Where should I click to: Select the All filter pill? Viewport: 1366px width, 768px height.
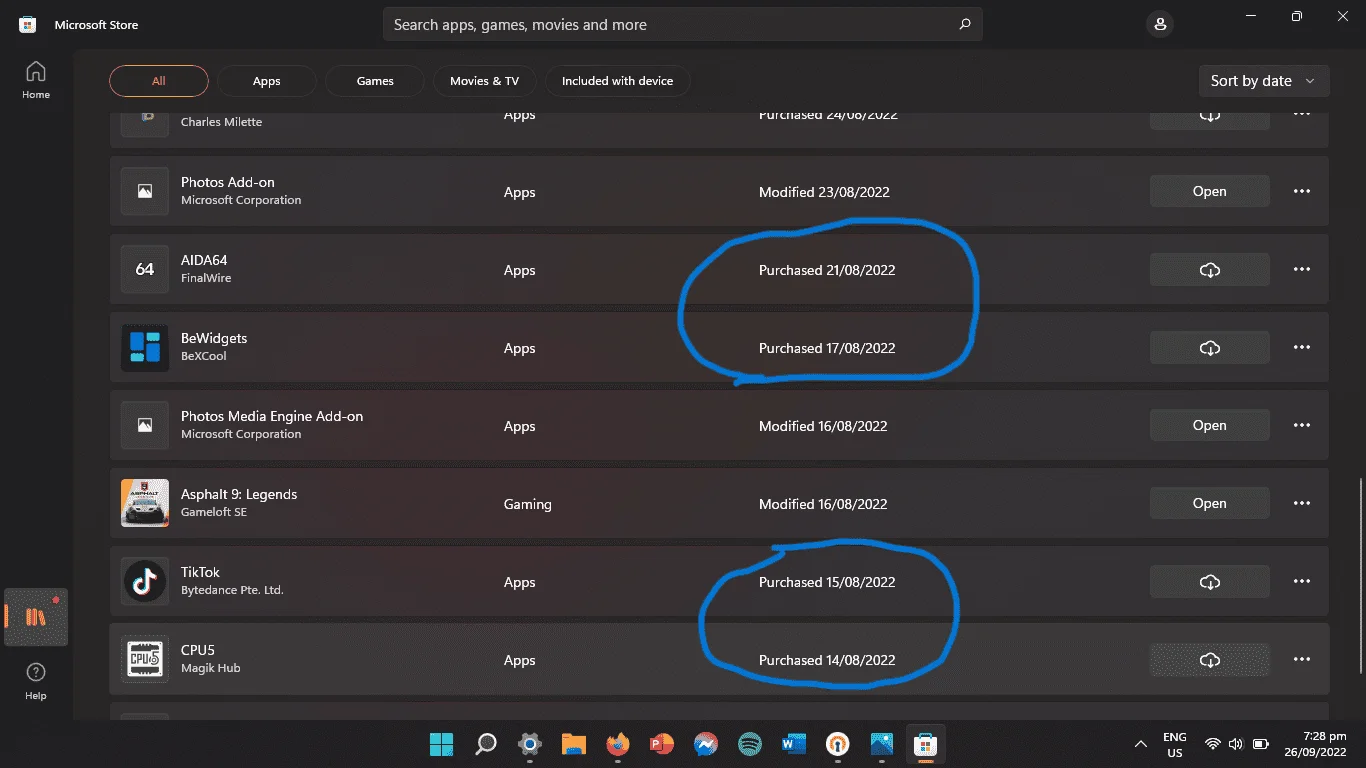coord(159,81)
